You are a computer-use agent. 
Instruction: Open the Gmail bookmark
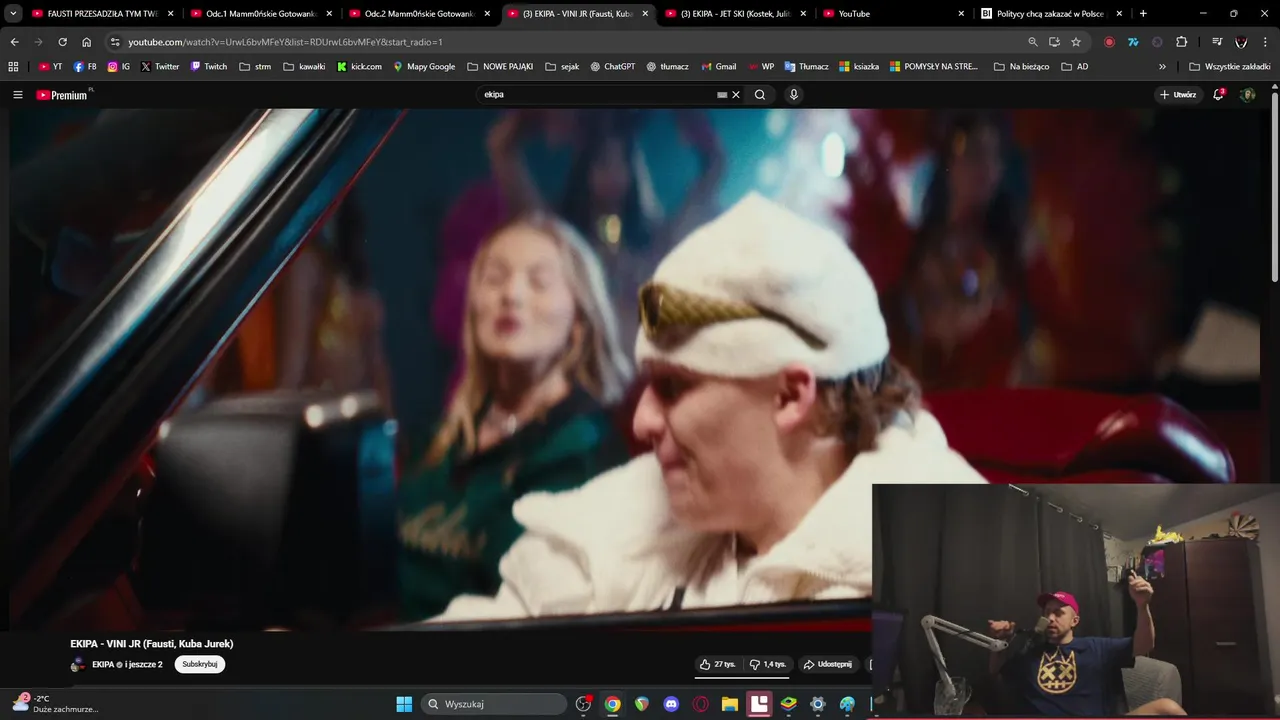717,67
